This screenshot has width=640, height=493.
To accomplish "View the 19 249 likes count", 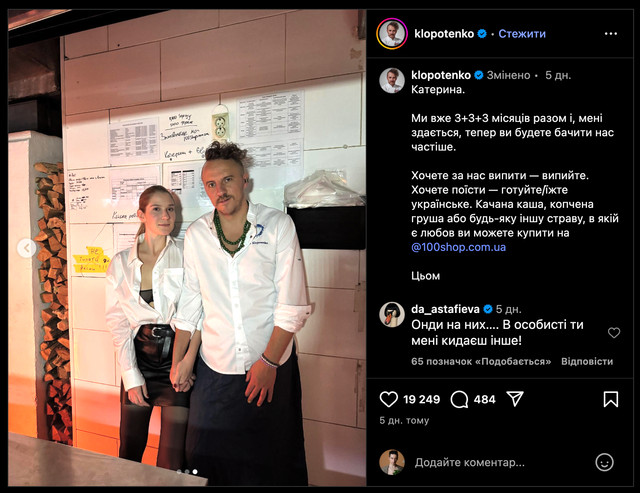I will click(x=422, y=399).
